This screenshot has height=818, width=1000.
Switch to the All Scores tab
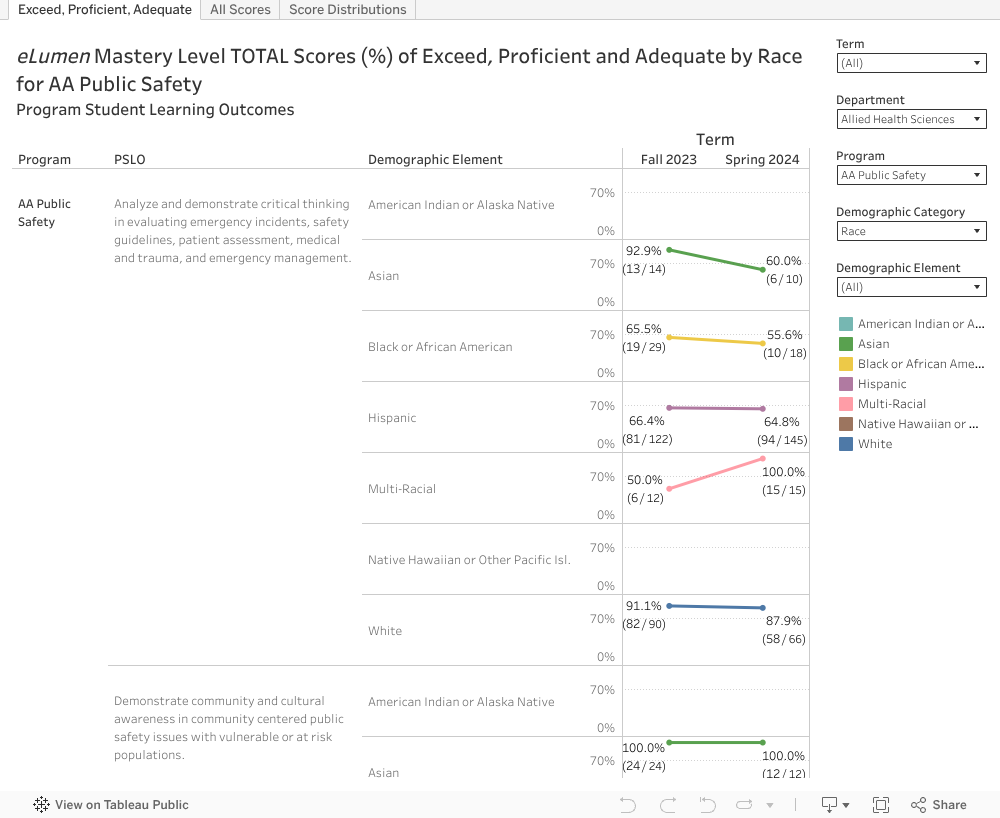click(x=240, y=10)
